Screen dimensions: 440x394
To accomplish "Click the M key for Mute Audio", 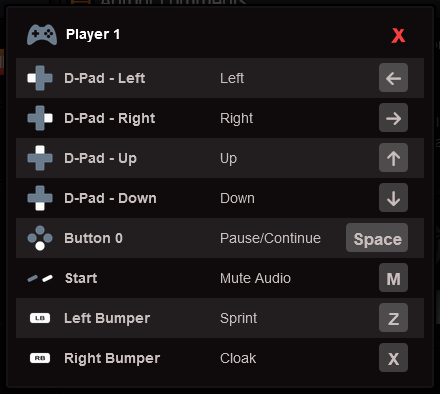I will pyautogui.click(x=393, y=278).
